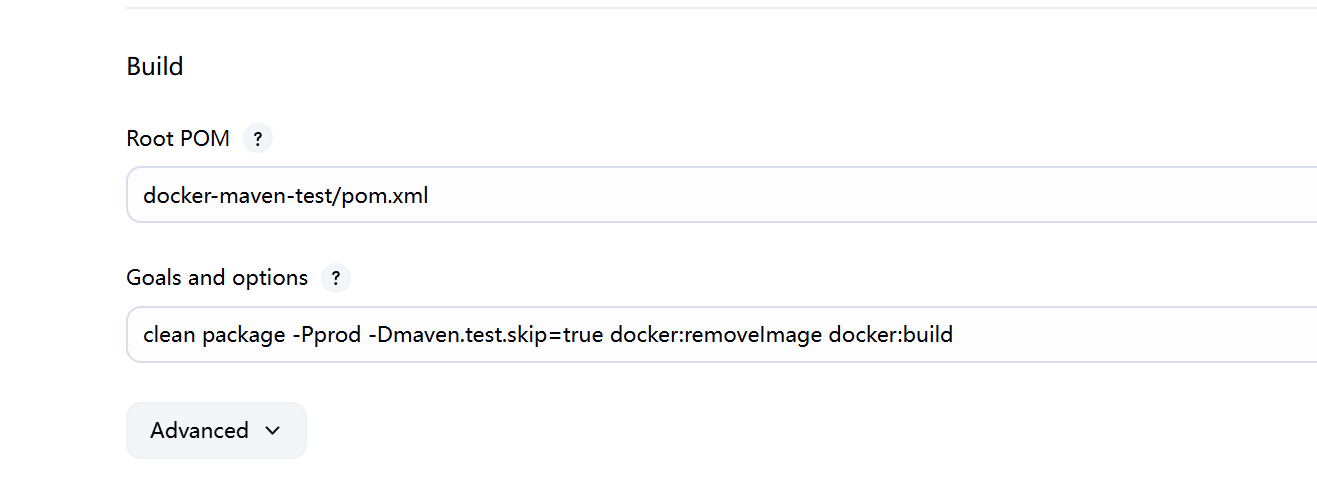The image size is (1317, 483).
Task: Focus the Goals and options input field
Action: [x=722, y=334]
